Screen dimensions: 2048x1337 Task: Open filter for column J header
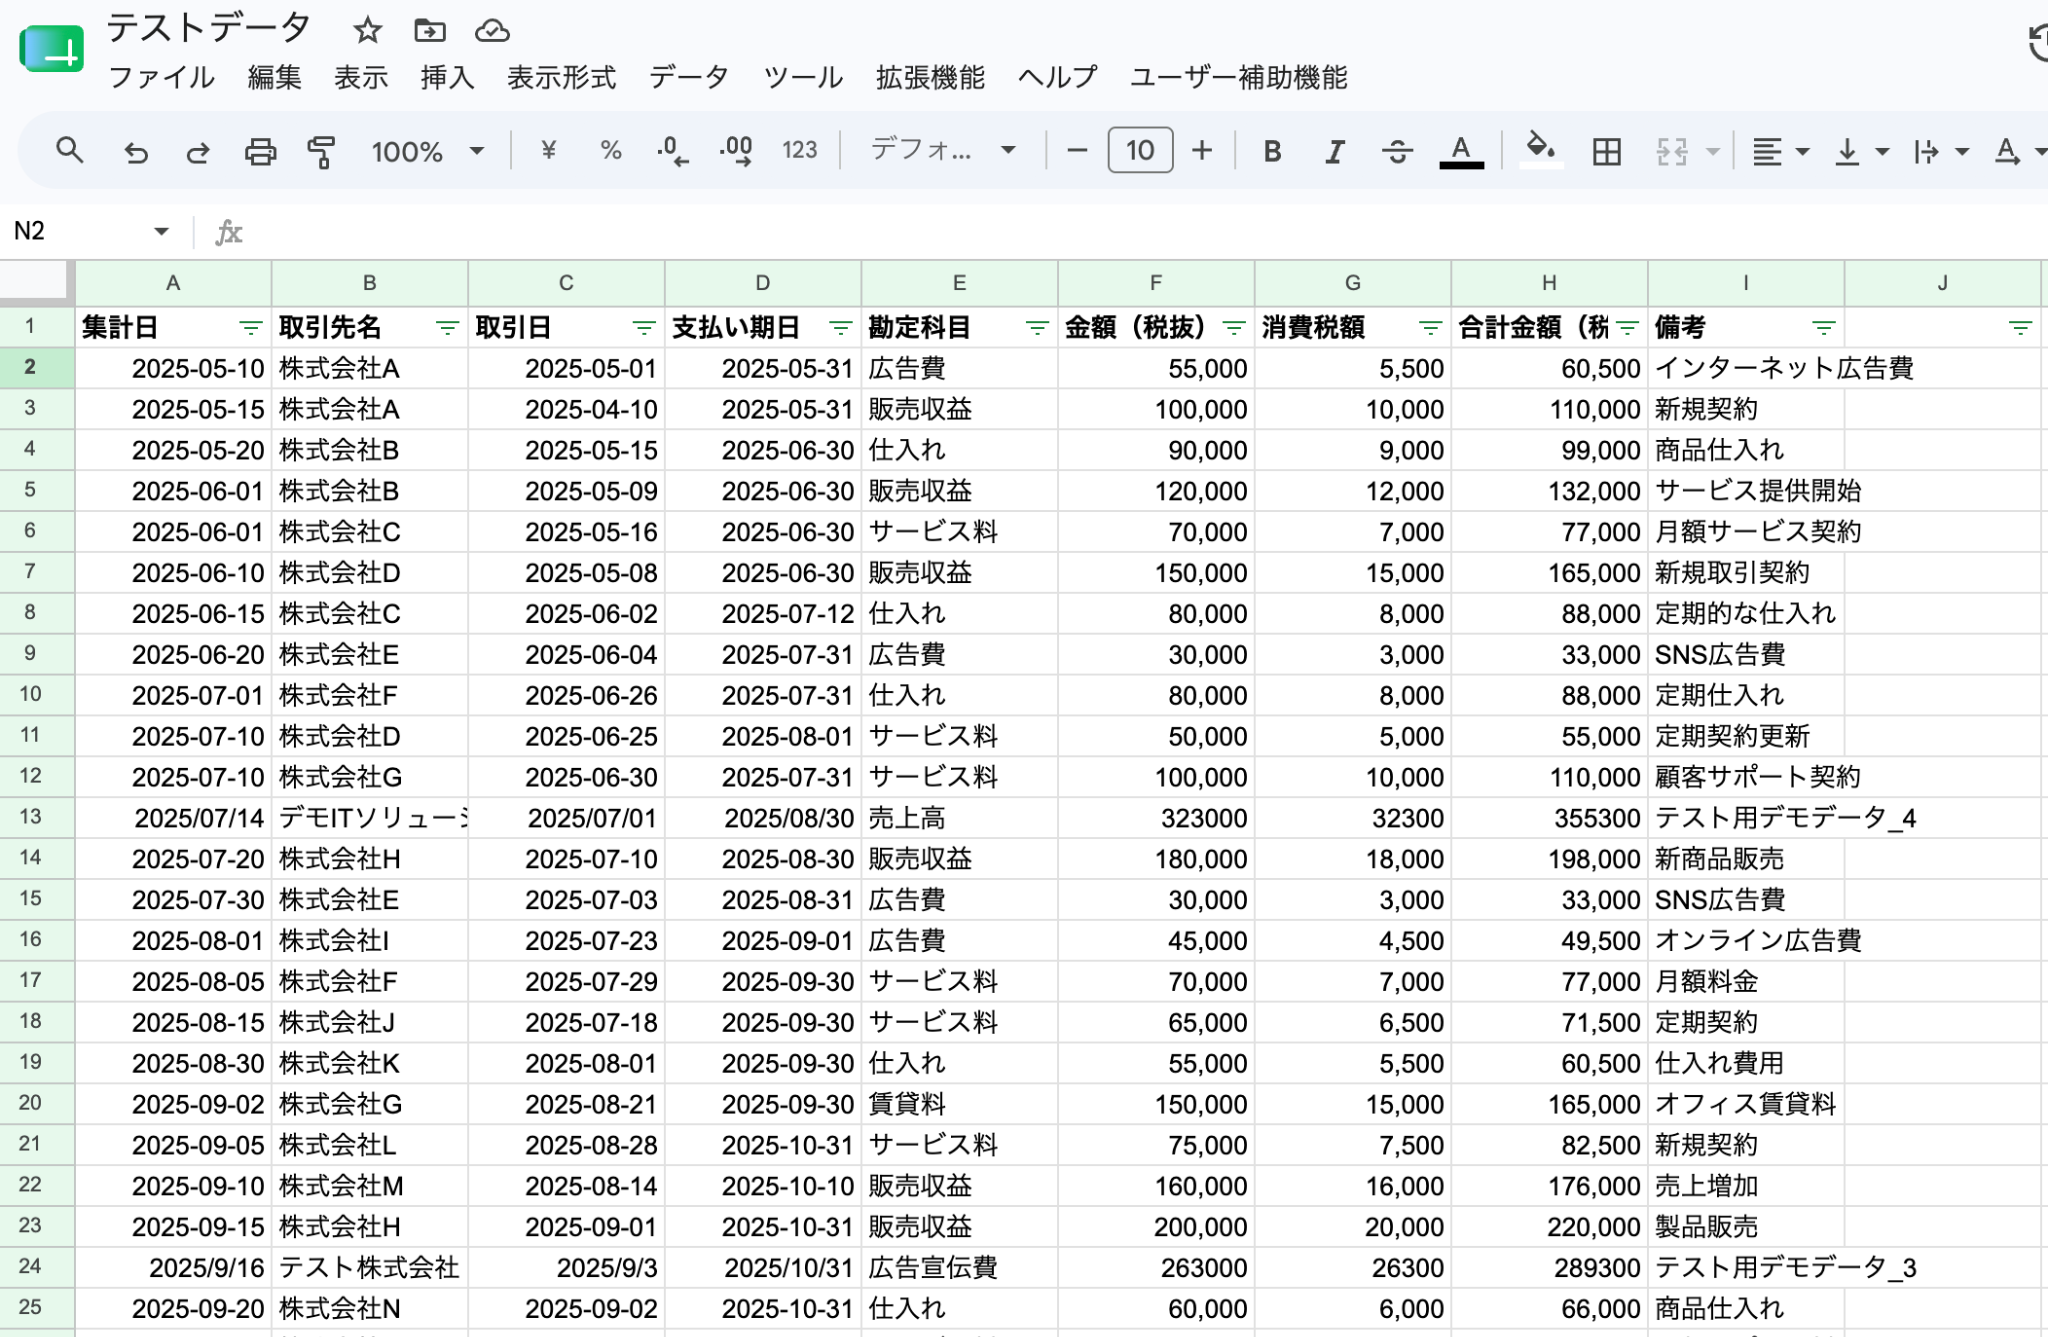click(x=2020, y=328)
